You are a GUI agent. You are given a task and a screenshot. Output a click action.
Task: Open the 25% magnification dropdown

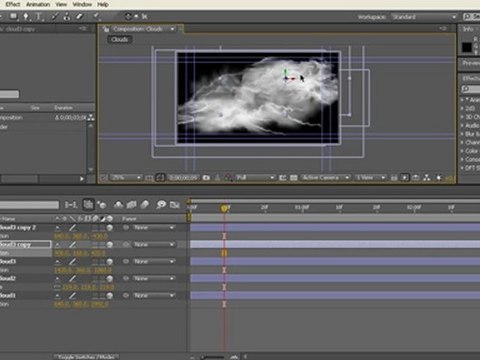126,178
